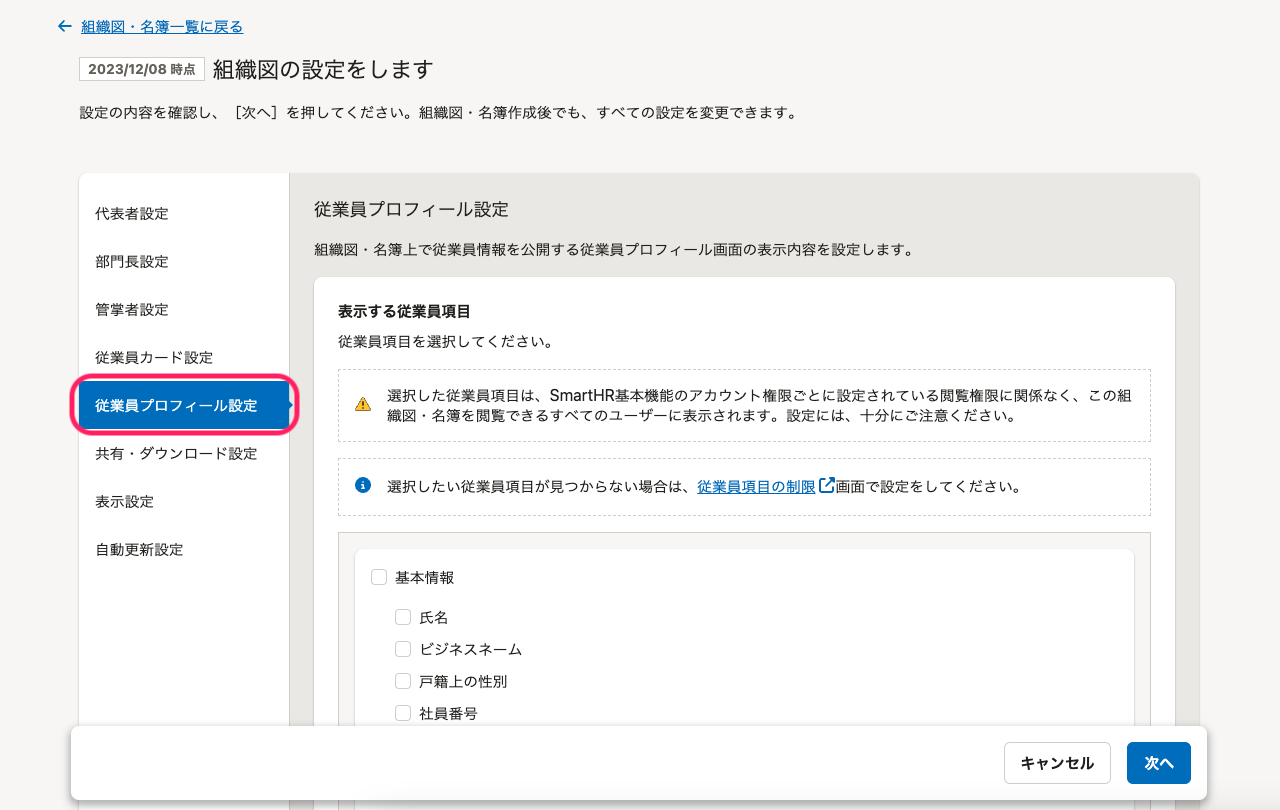
Task: Enable the 氏名 checkbox
Action: tap(403, 617)
